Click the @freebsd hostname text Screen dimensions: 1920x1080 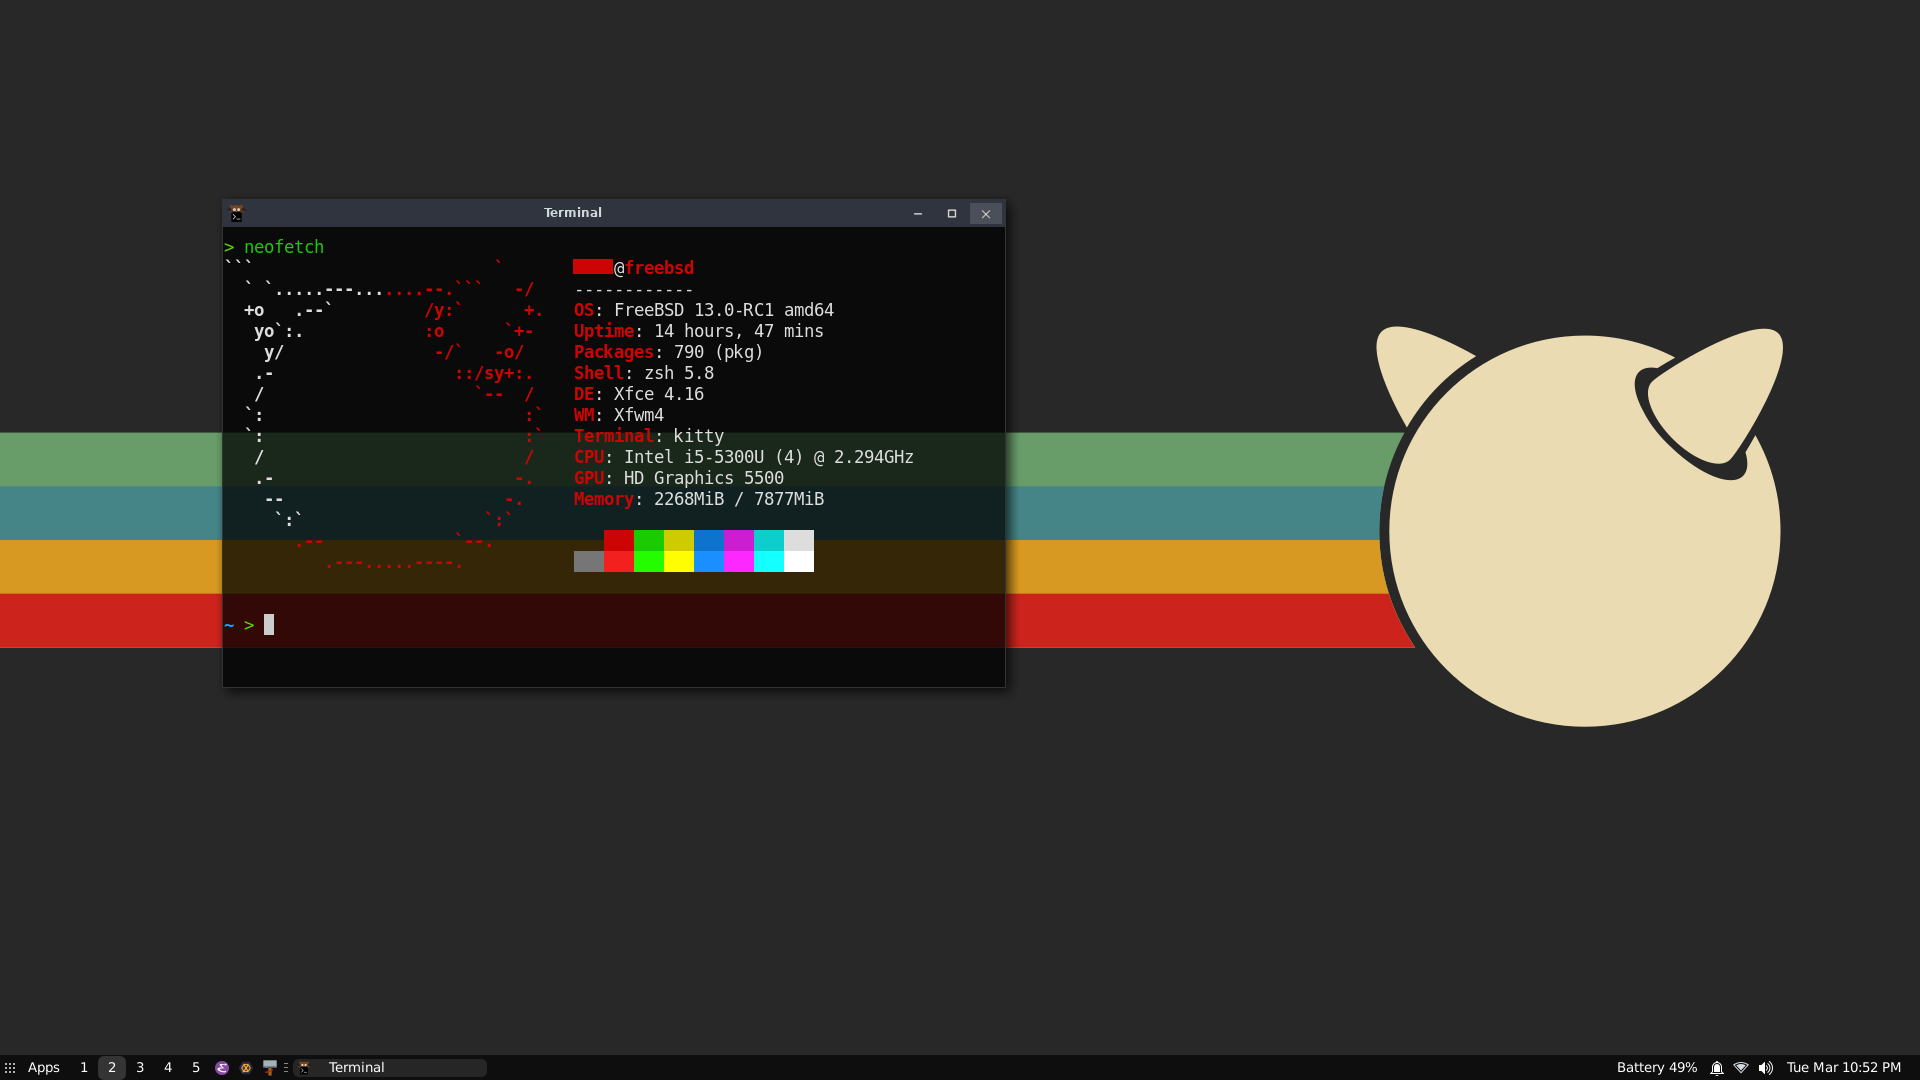pyautogui.click(x=654, y=268)
